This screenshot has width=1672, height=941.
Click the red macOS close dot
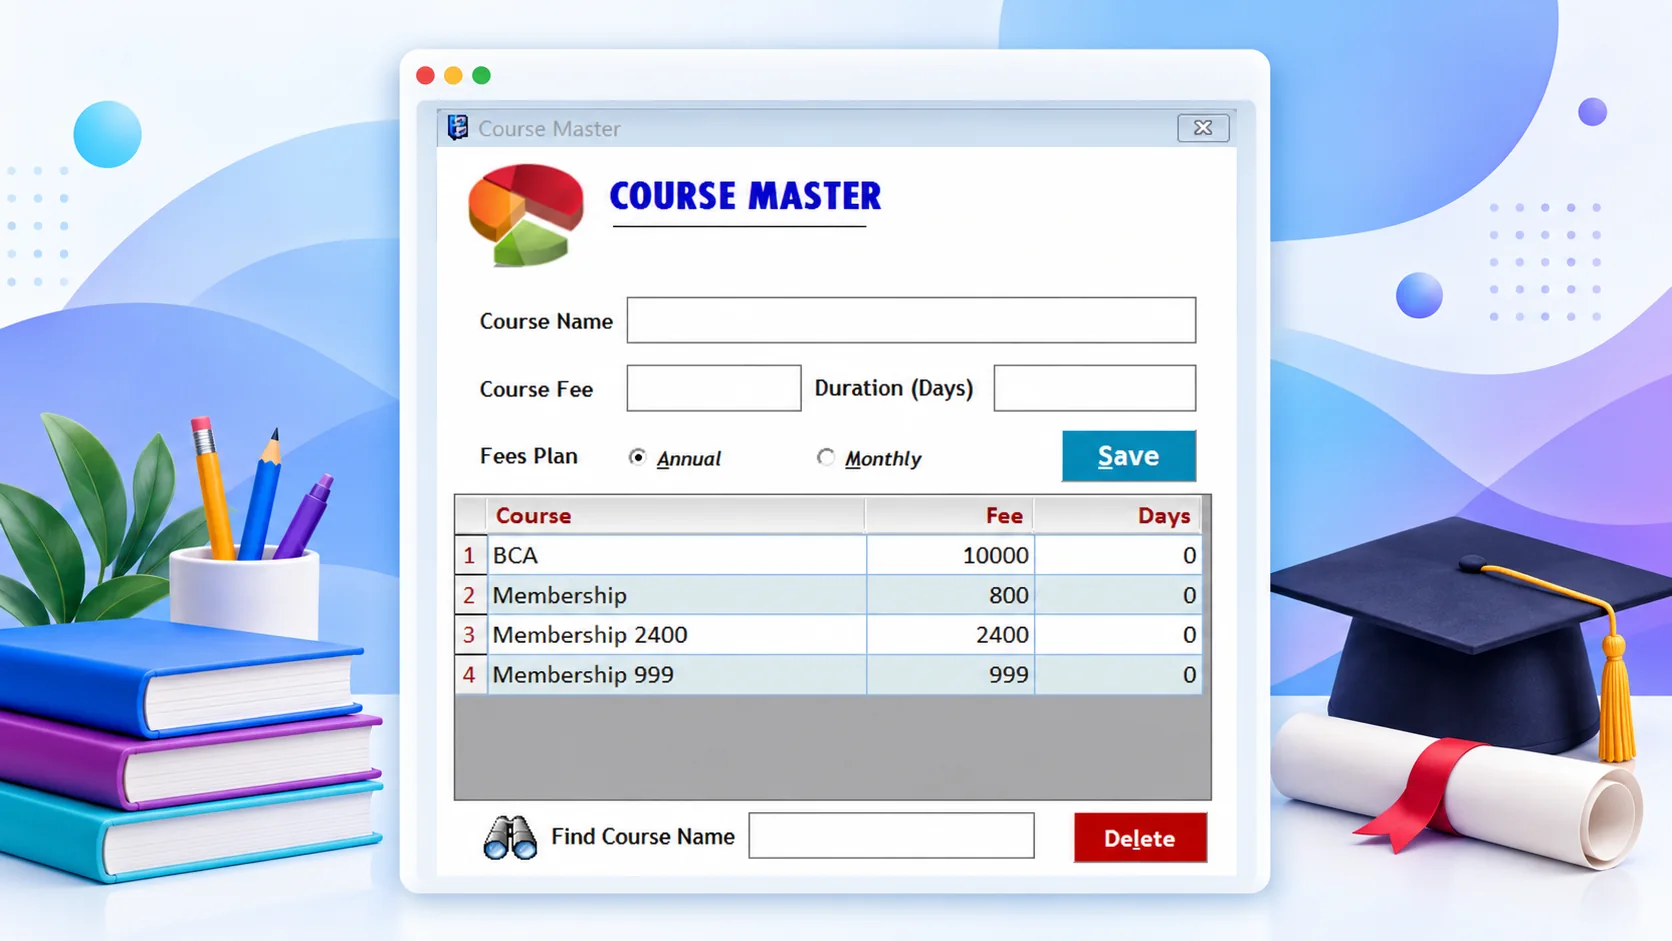(x=425, y=75)
